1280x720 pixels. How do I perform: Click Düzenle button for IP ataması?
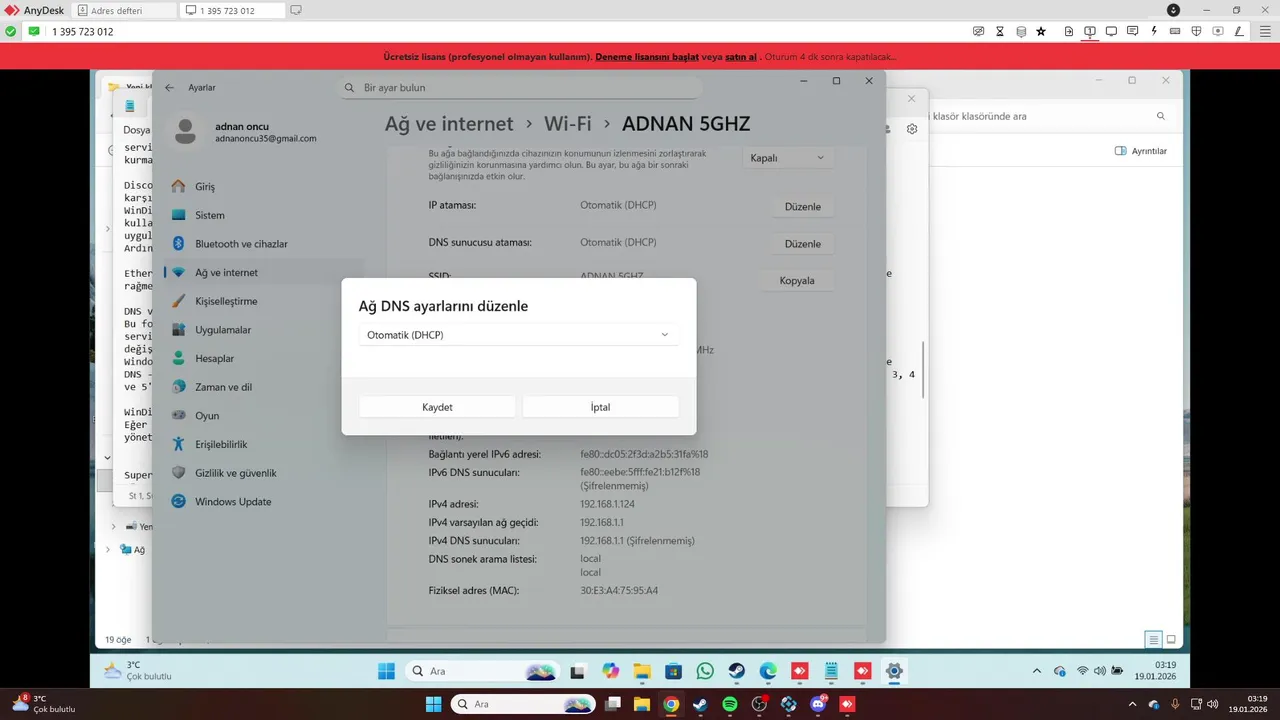coord(803,207)
